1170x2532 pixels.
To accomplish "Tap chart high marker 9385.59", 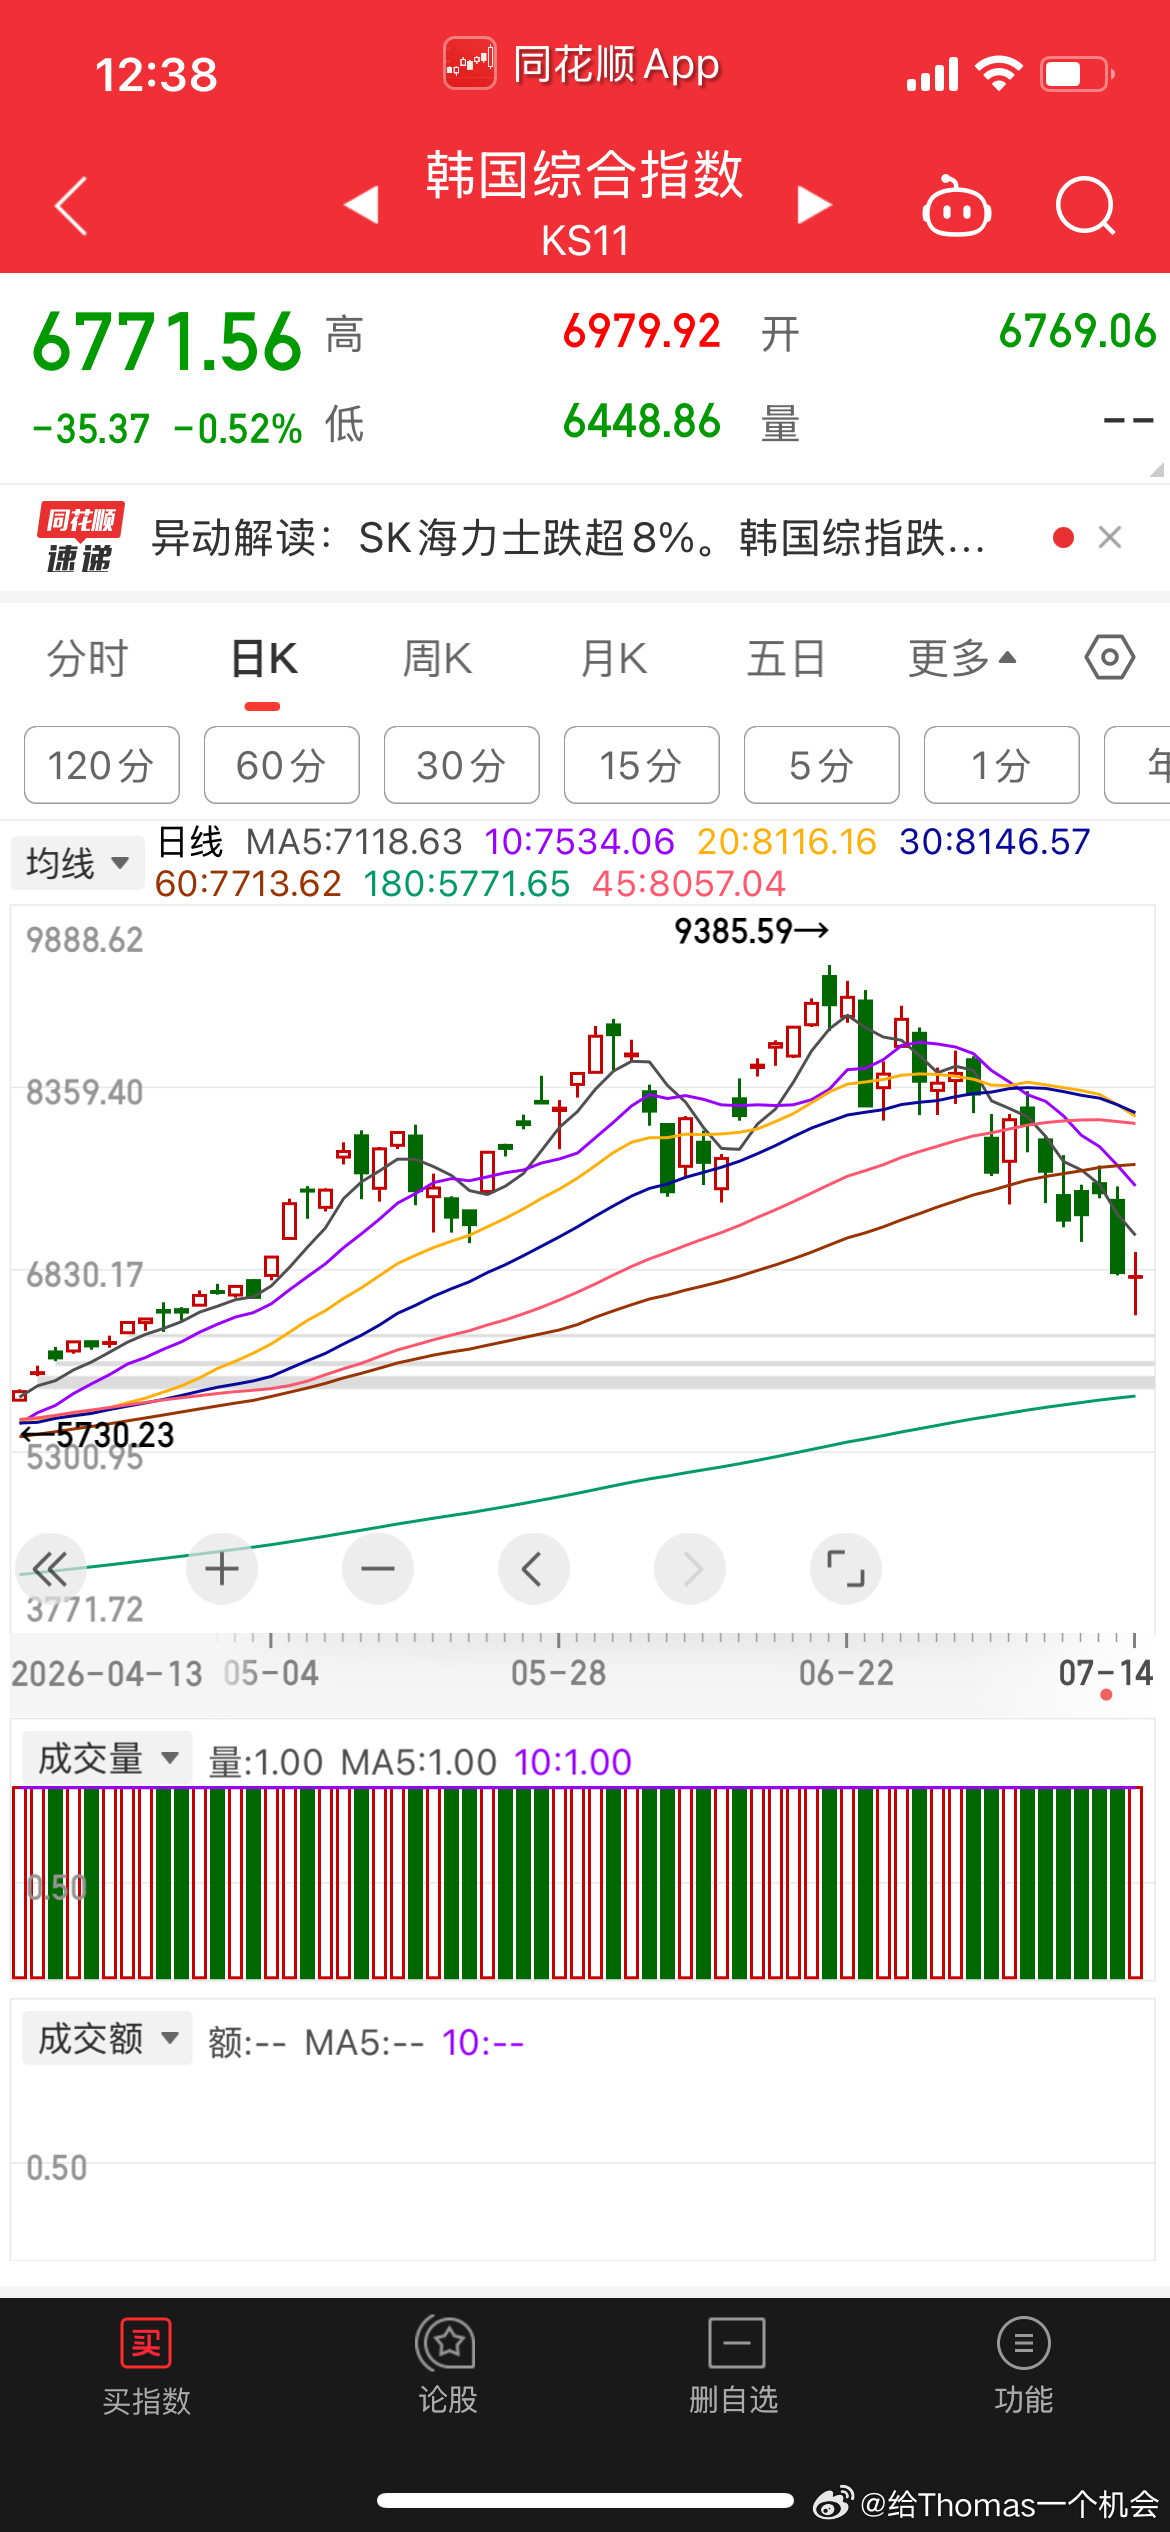I will click(x=751, y=931).
